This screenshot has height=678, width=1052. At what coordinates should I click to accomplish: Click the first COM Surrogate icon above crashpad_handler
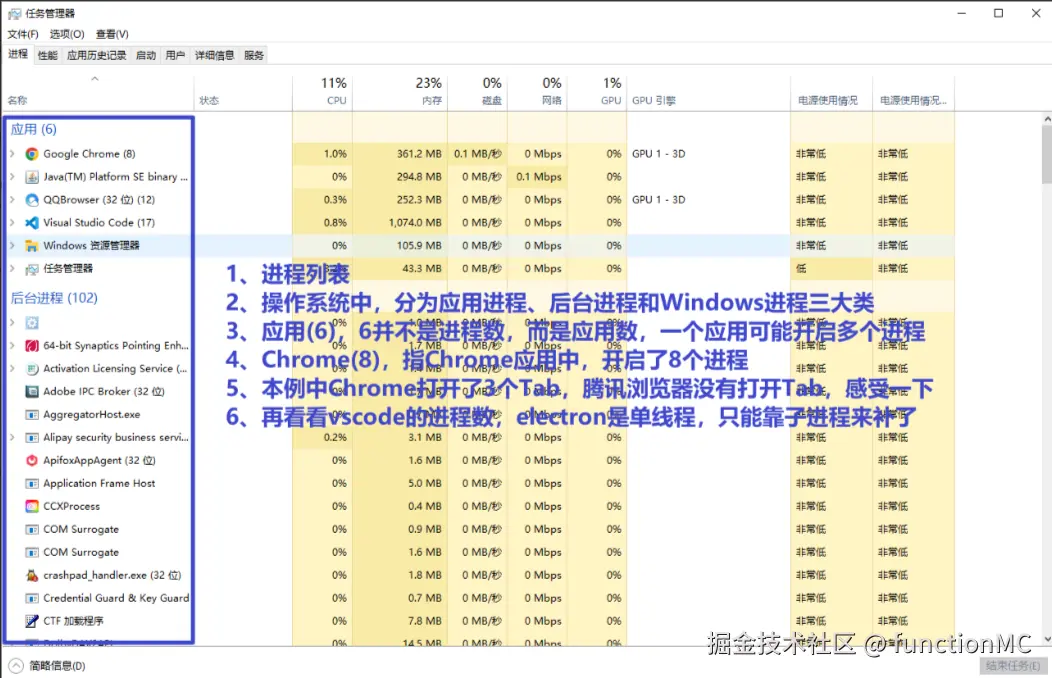pyautogui.click(x=32, y=529)
